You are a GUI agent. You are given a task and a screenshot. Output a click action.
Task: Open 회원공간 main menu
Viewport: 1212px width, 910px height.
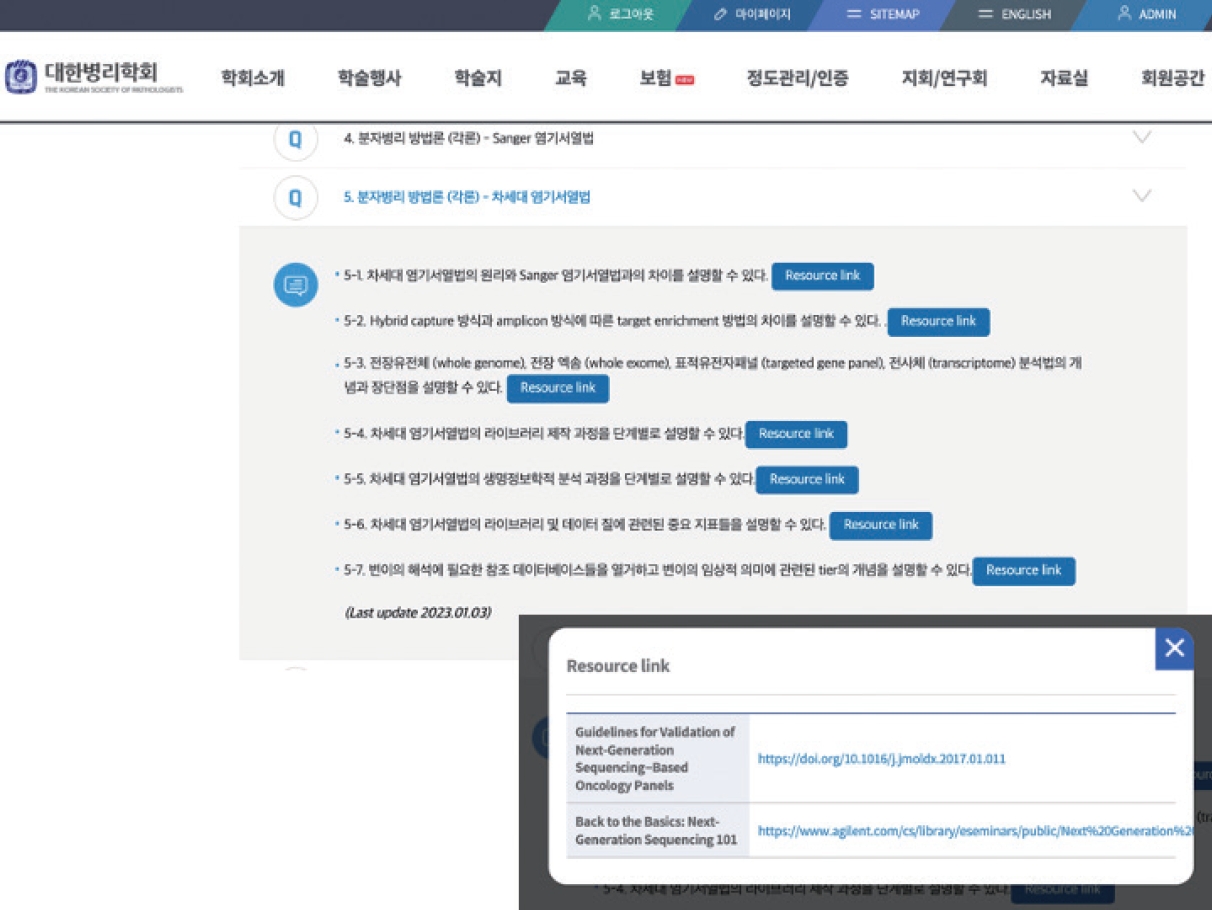pyautogui.click(x=1173, y=78)
